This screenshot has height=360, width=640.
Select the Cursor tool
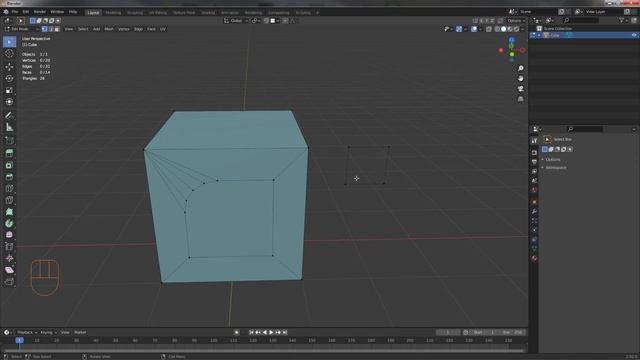point(9,53)
